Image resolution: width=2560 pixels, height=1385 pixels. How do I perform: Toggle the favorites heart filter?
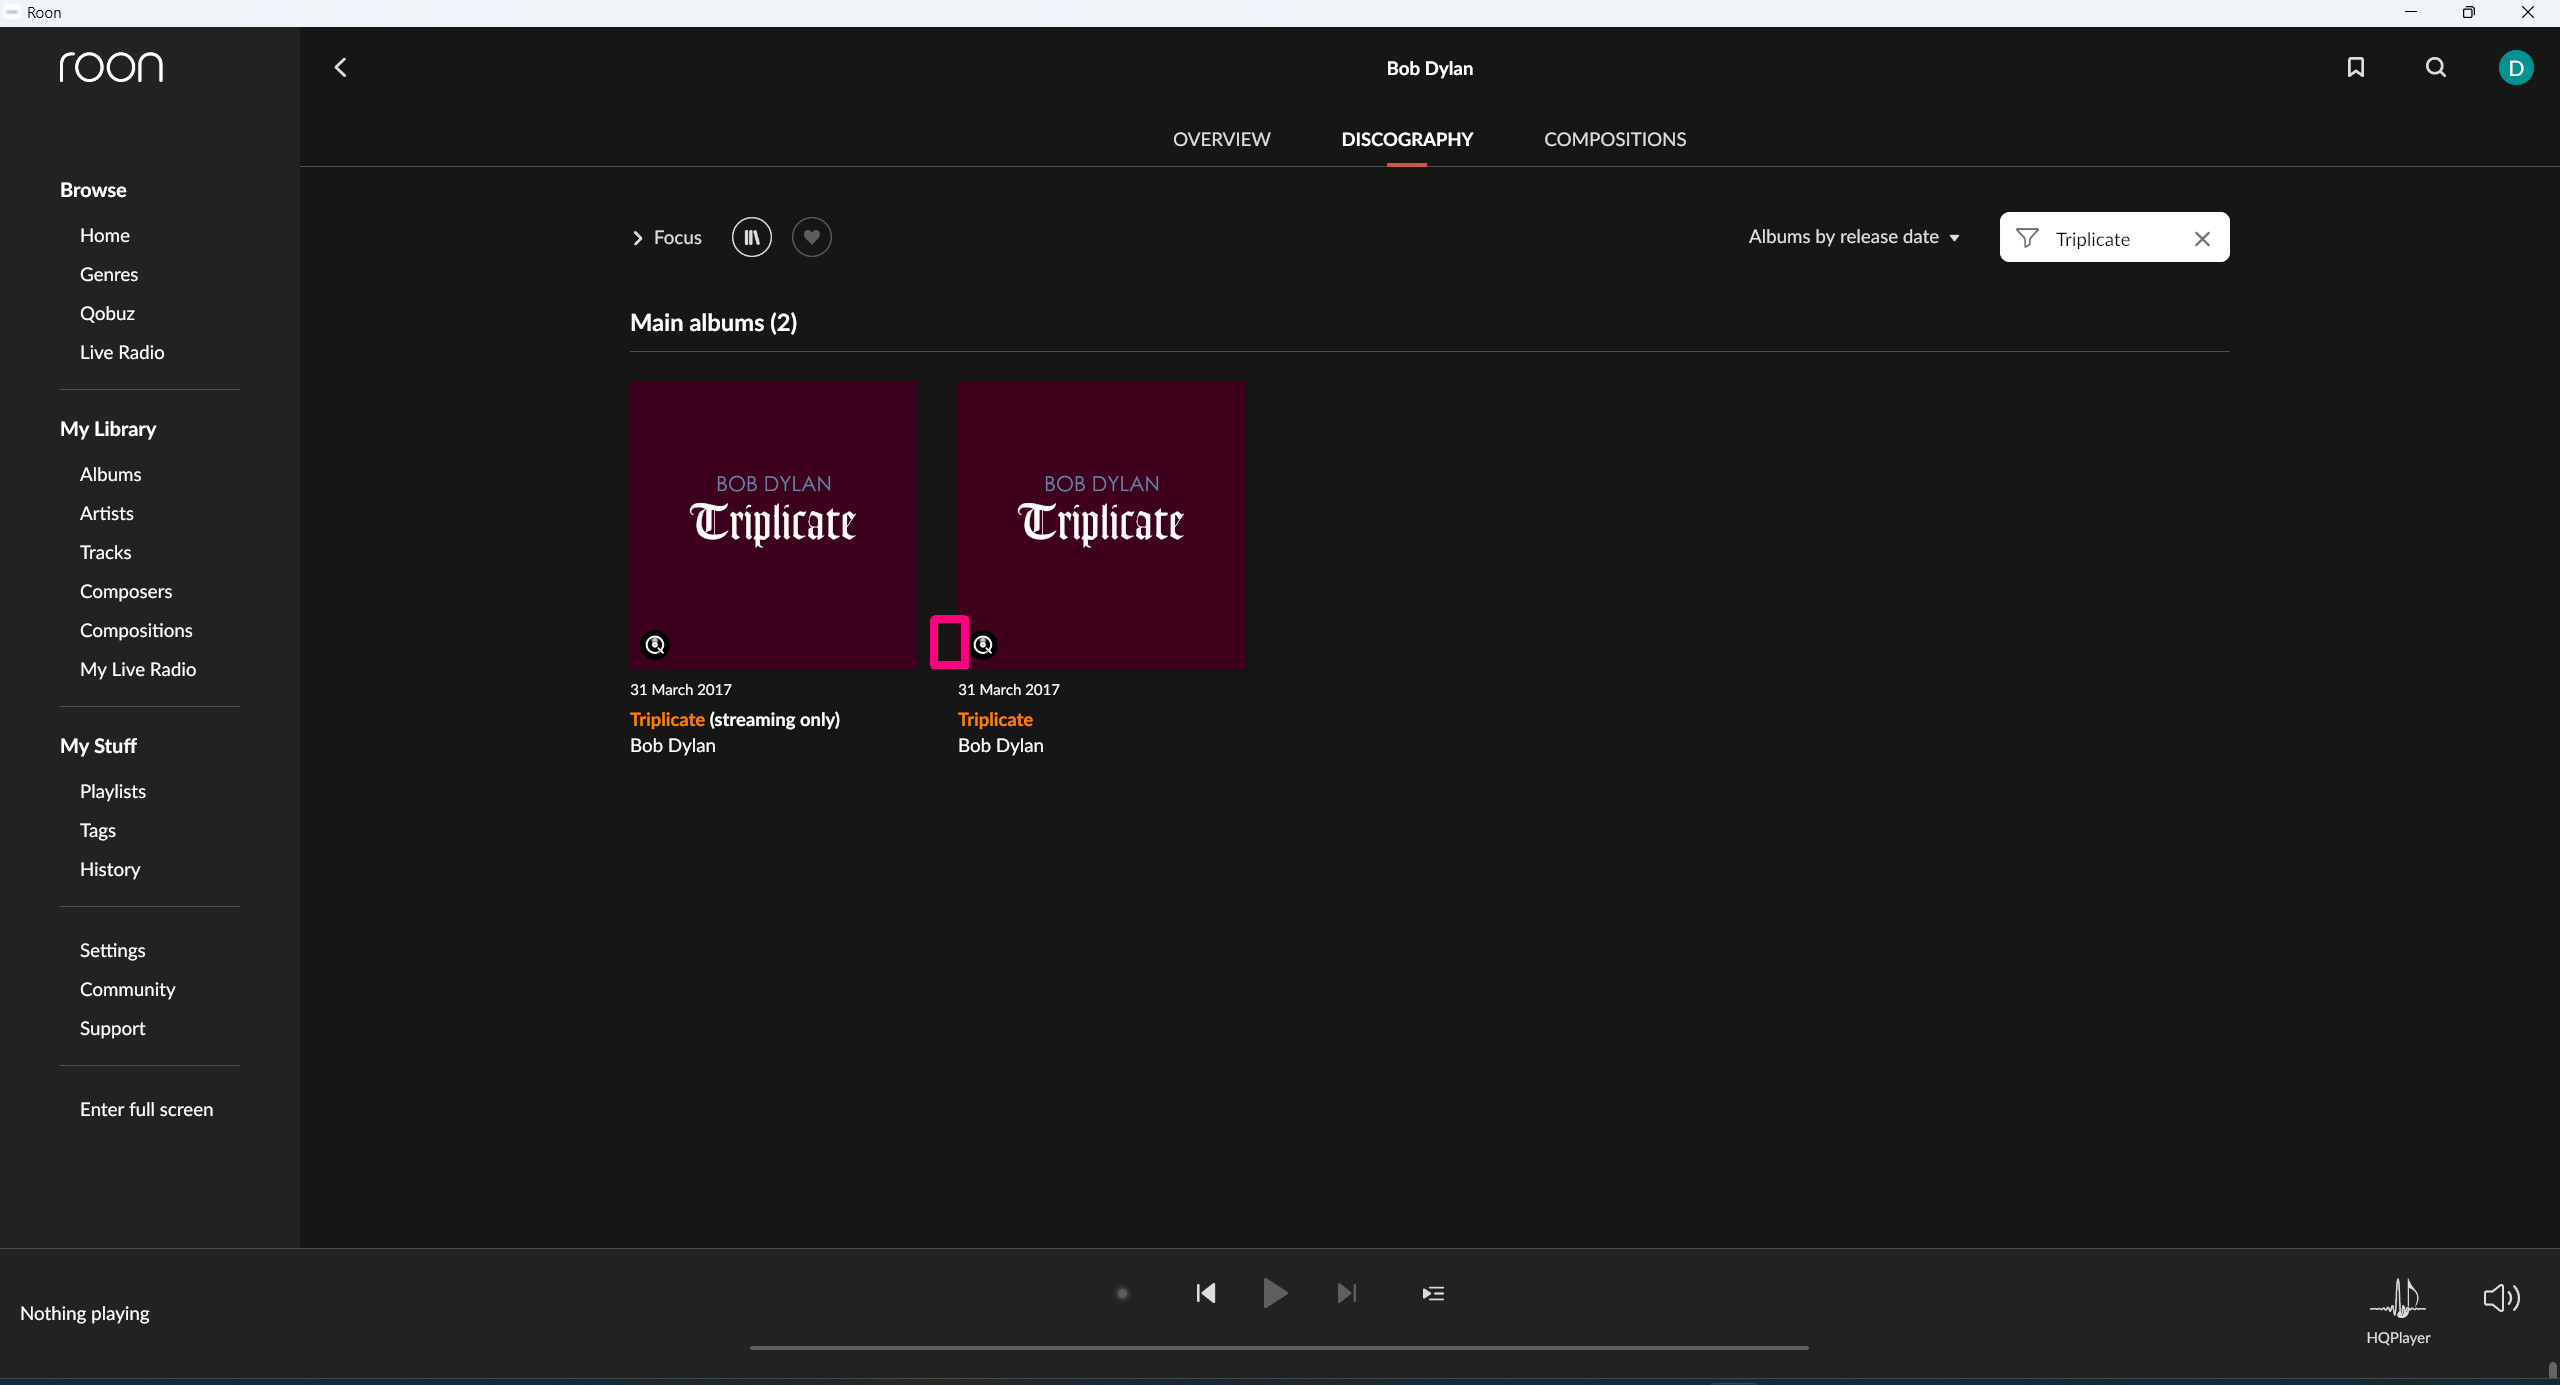(x=811, y=237)
